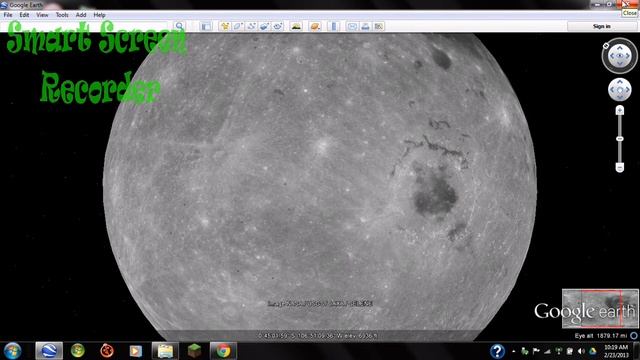Viewport: 640px width, 360px height.
Task: Show historical imagery toolbar icon
Action: 296,26
